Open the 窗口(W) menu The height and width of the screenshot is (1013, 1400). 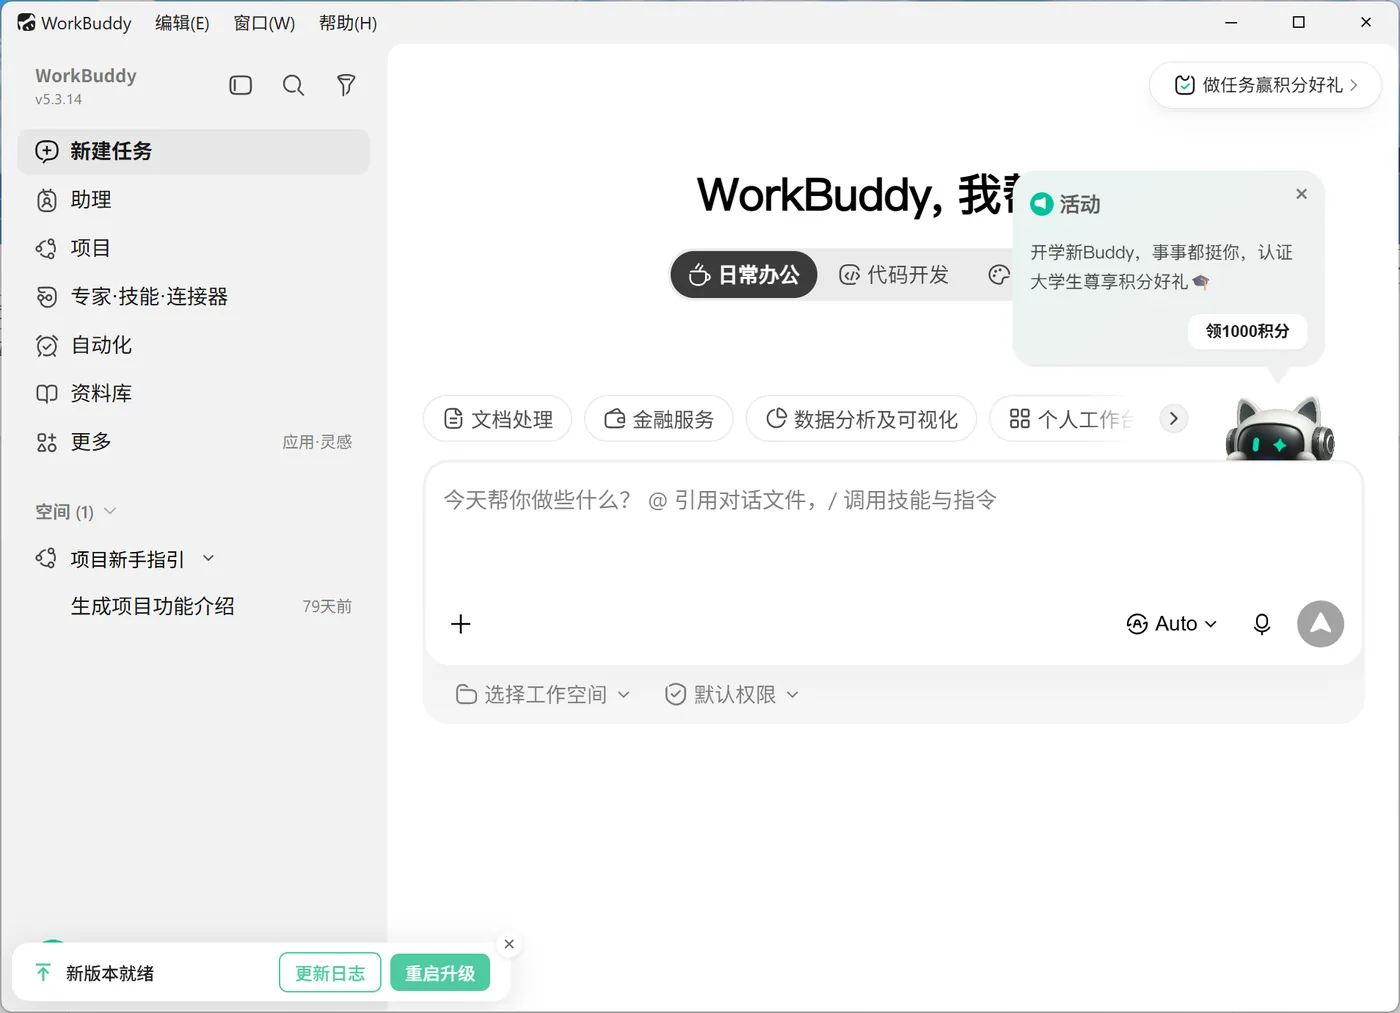coord(264,22)
